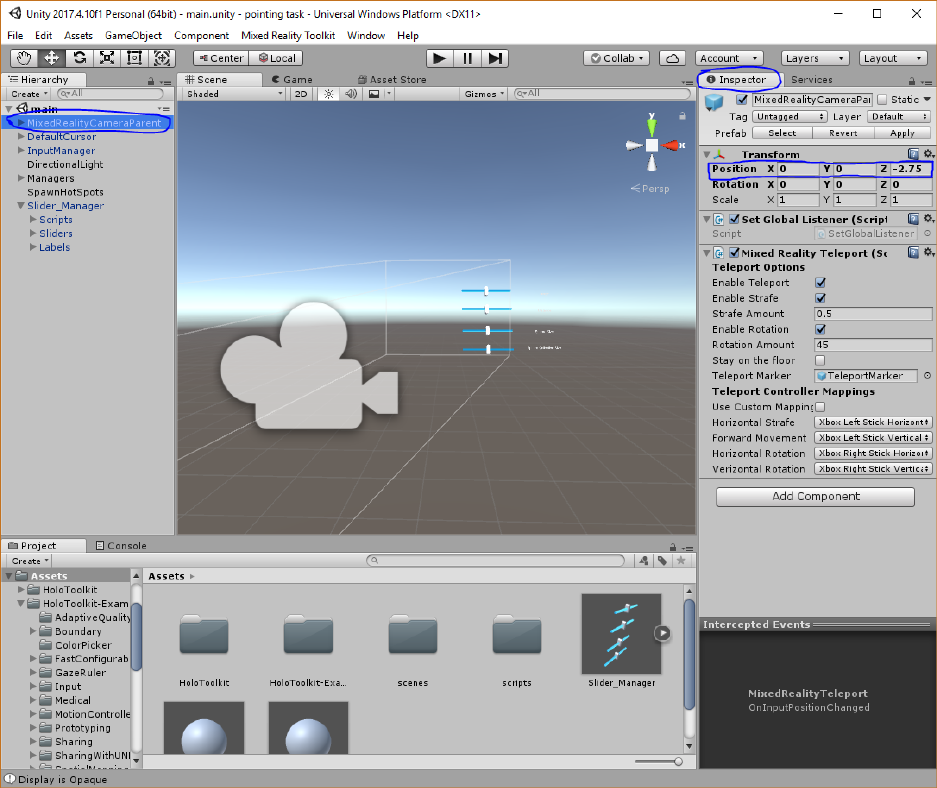Click the Add Component button

tap(815, 496)
